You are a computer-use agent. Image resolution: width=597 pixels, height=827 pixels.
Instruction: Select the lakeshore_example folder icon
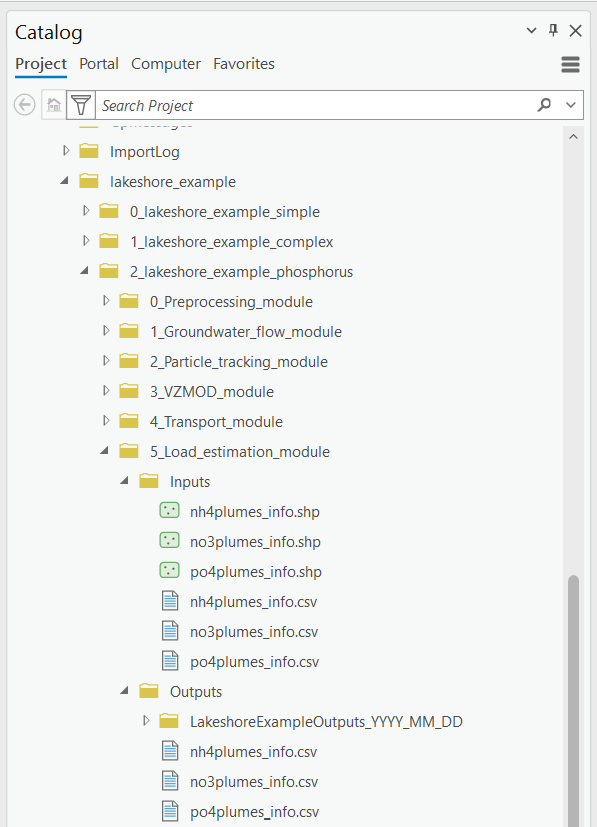[x=89, y=181]
